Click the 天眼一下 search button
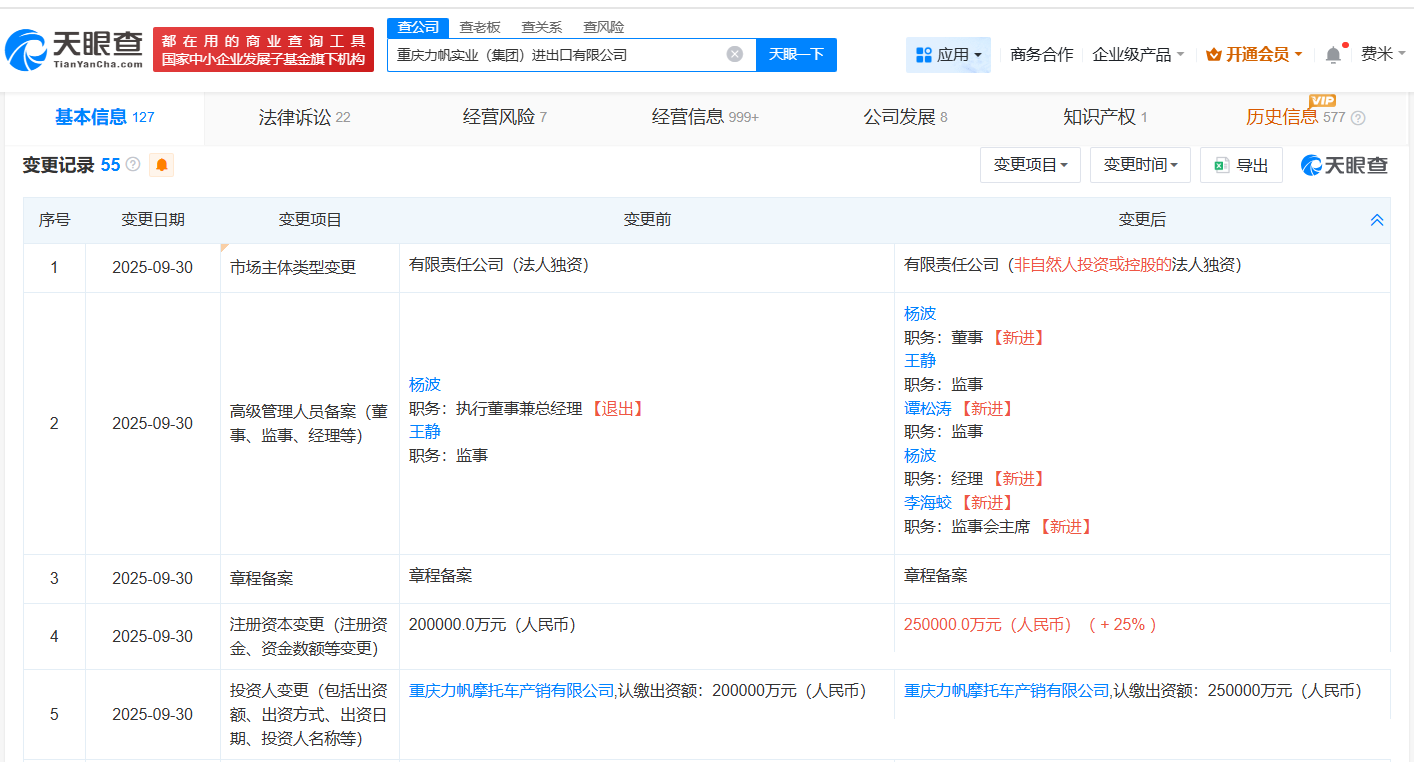The image size is (1414, 762). (x=797, y=54)
